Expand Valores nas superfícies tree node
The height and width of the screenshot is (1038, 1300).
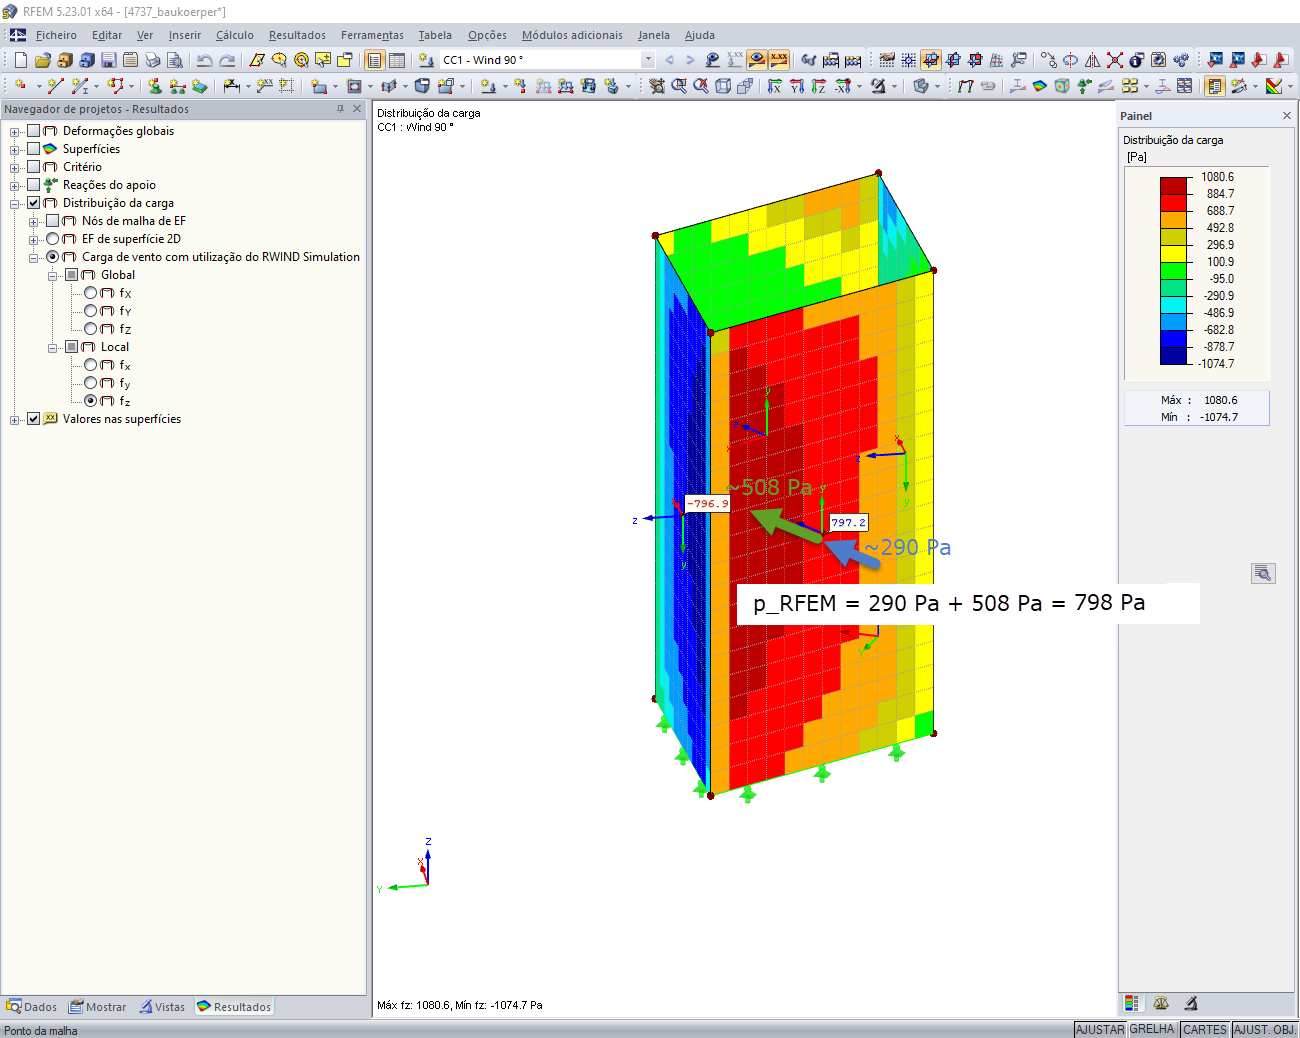pos(15,419)
